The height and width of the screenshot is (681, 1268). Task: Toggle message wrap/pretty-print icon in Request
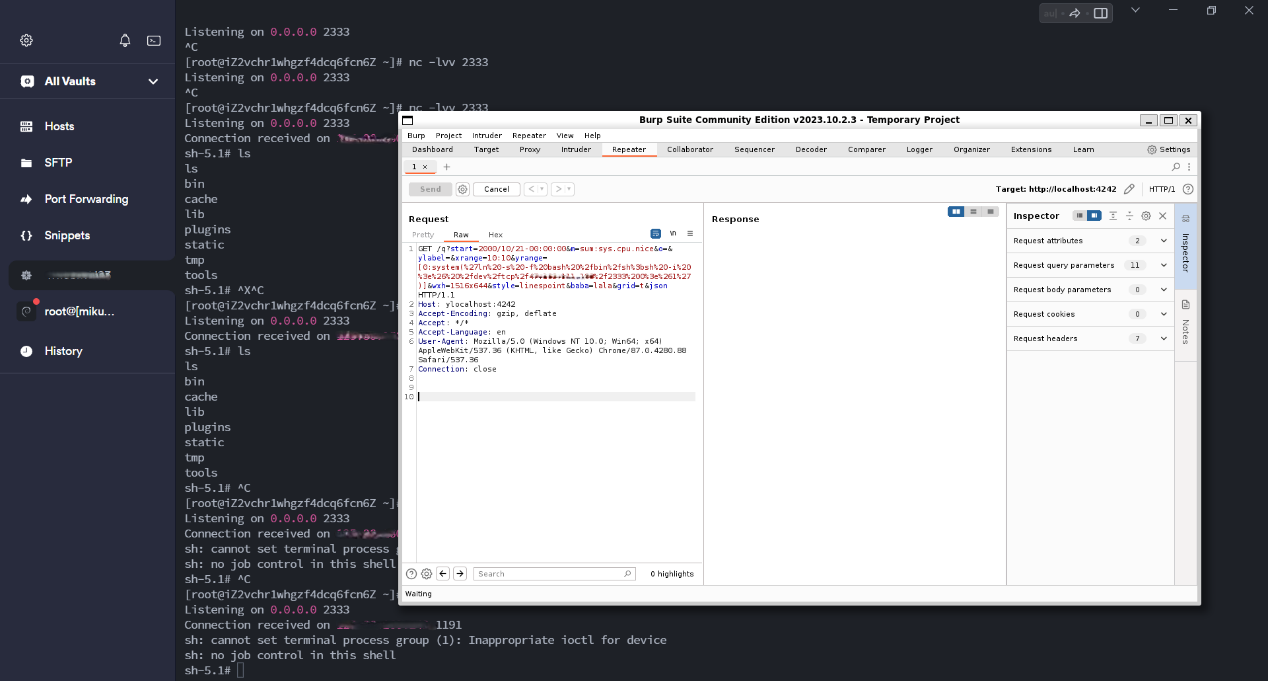coord(656,233)
